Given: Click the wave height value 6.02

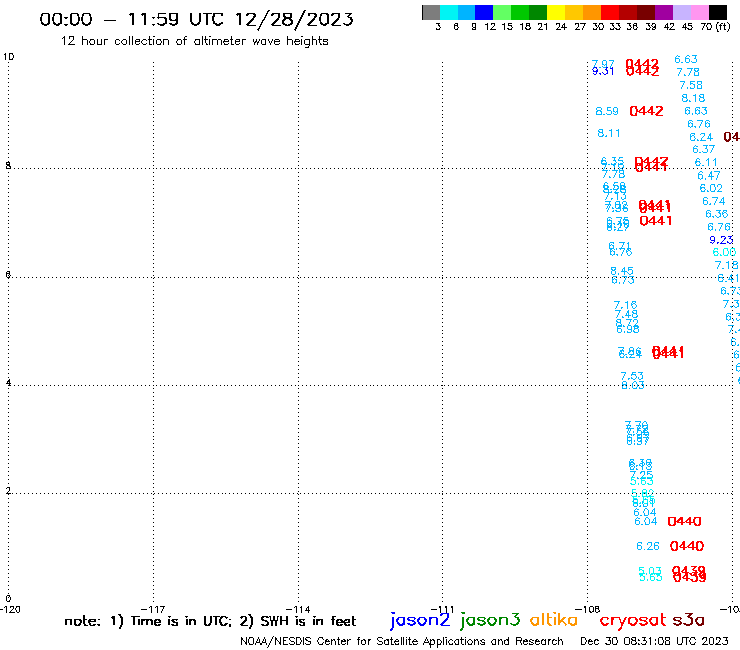Looking at the screenshot, I should (x=711, y=188).
